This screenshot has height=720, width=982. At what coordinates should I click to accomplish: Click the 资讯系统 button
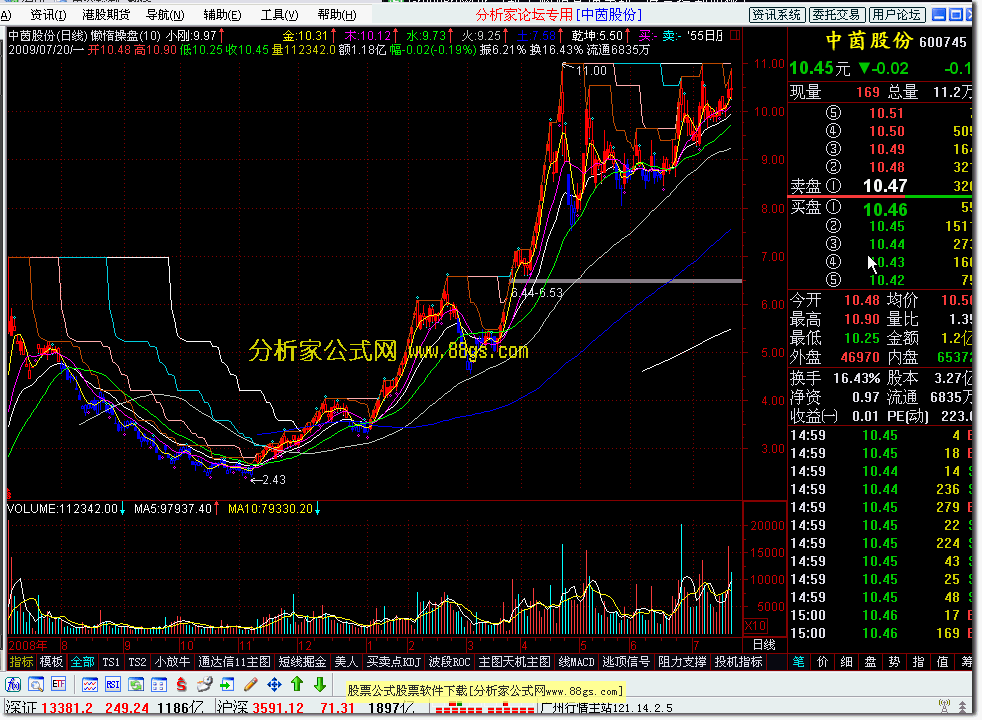tap(777, 14)
